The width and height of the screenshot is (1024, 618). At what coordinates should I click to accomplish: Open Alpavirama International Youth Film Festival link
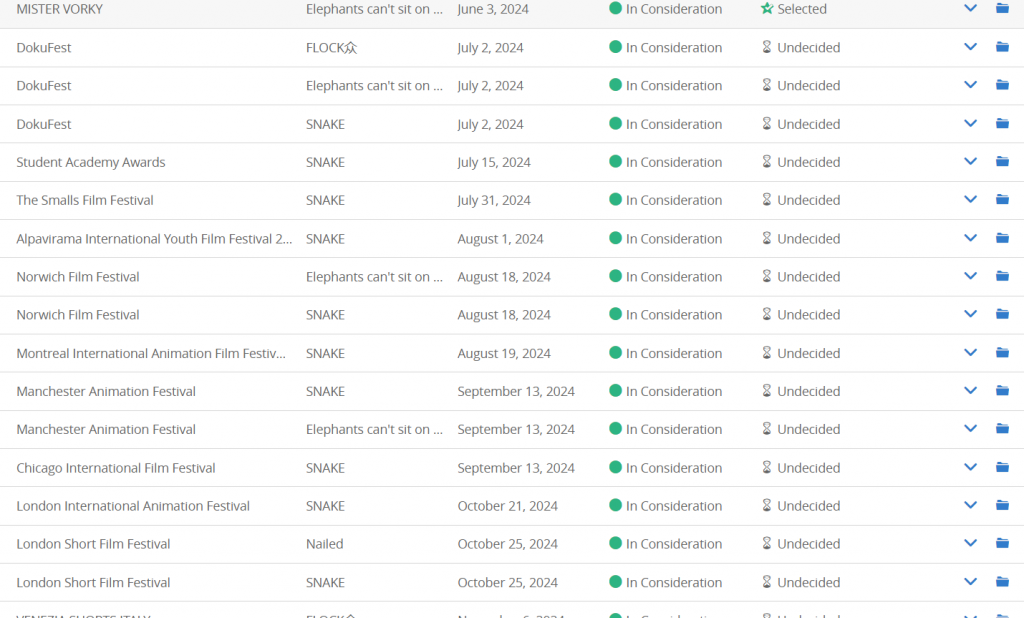(x=154, y=239)
